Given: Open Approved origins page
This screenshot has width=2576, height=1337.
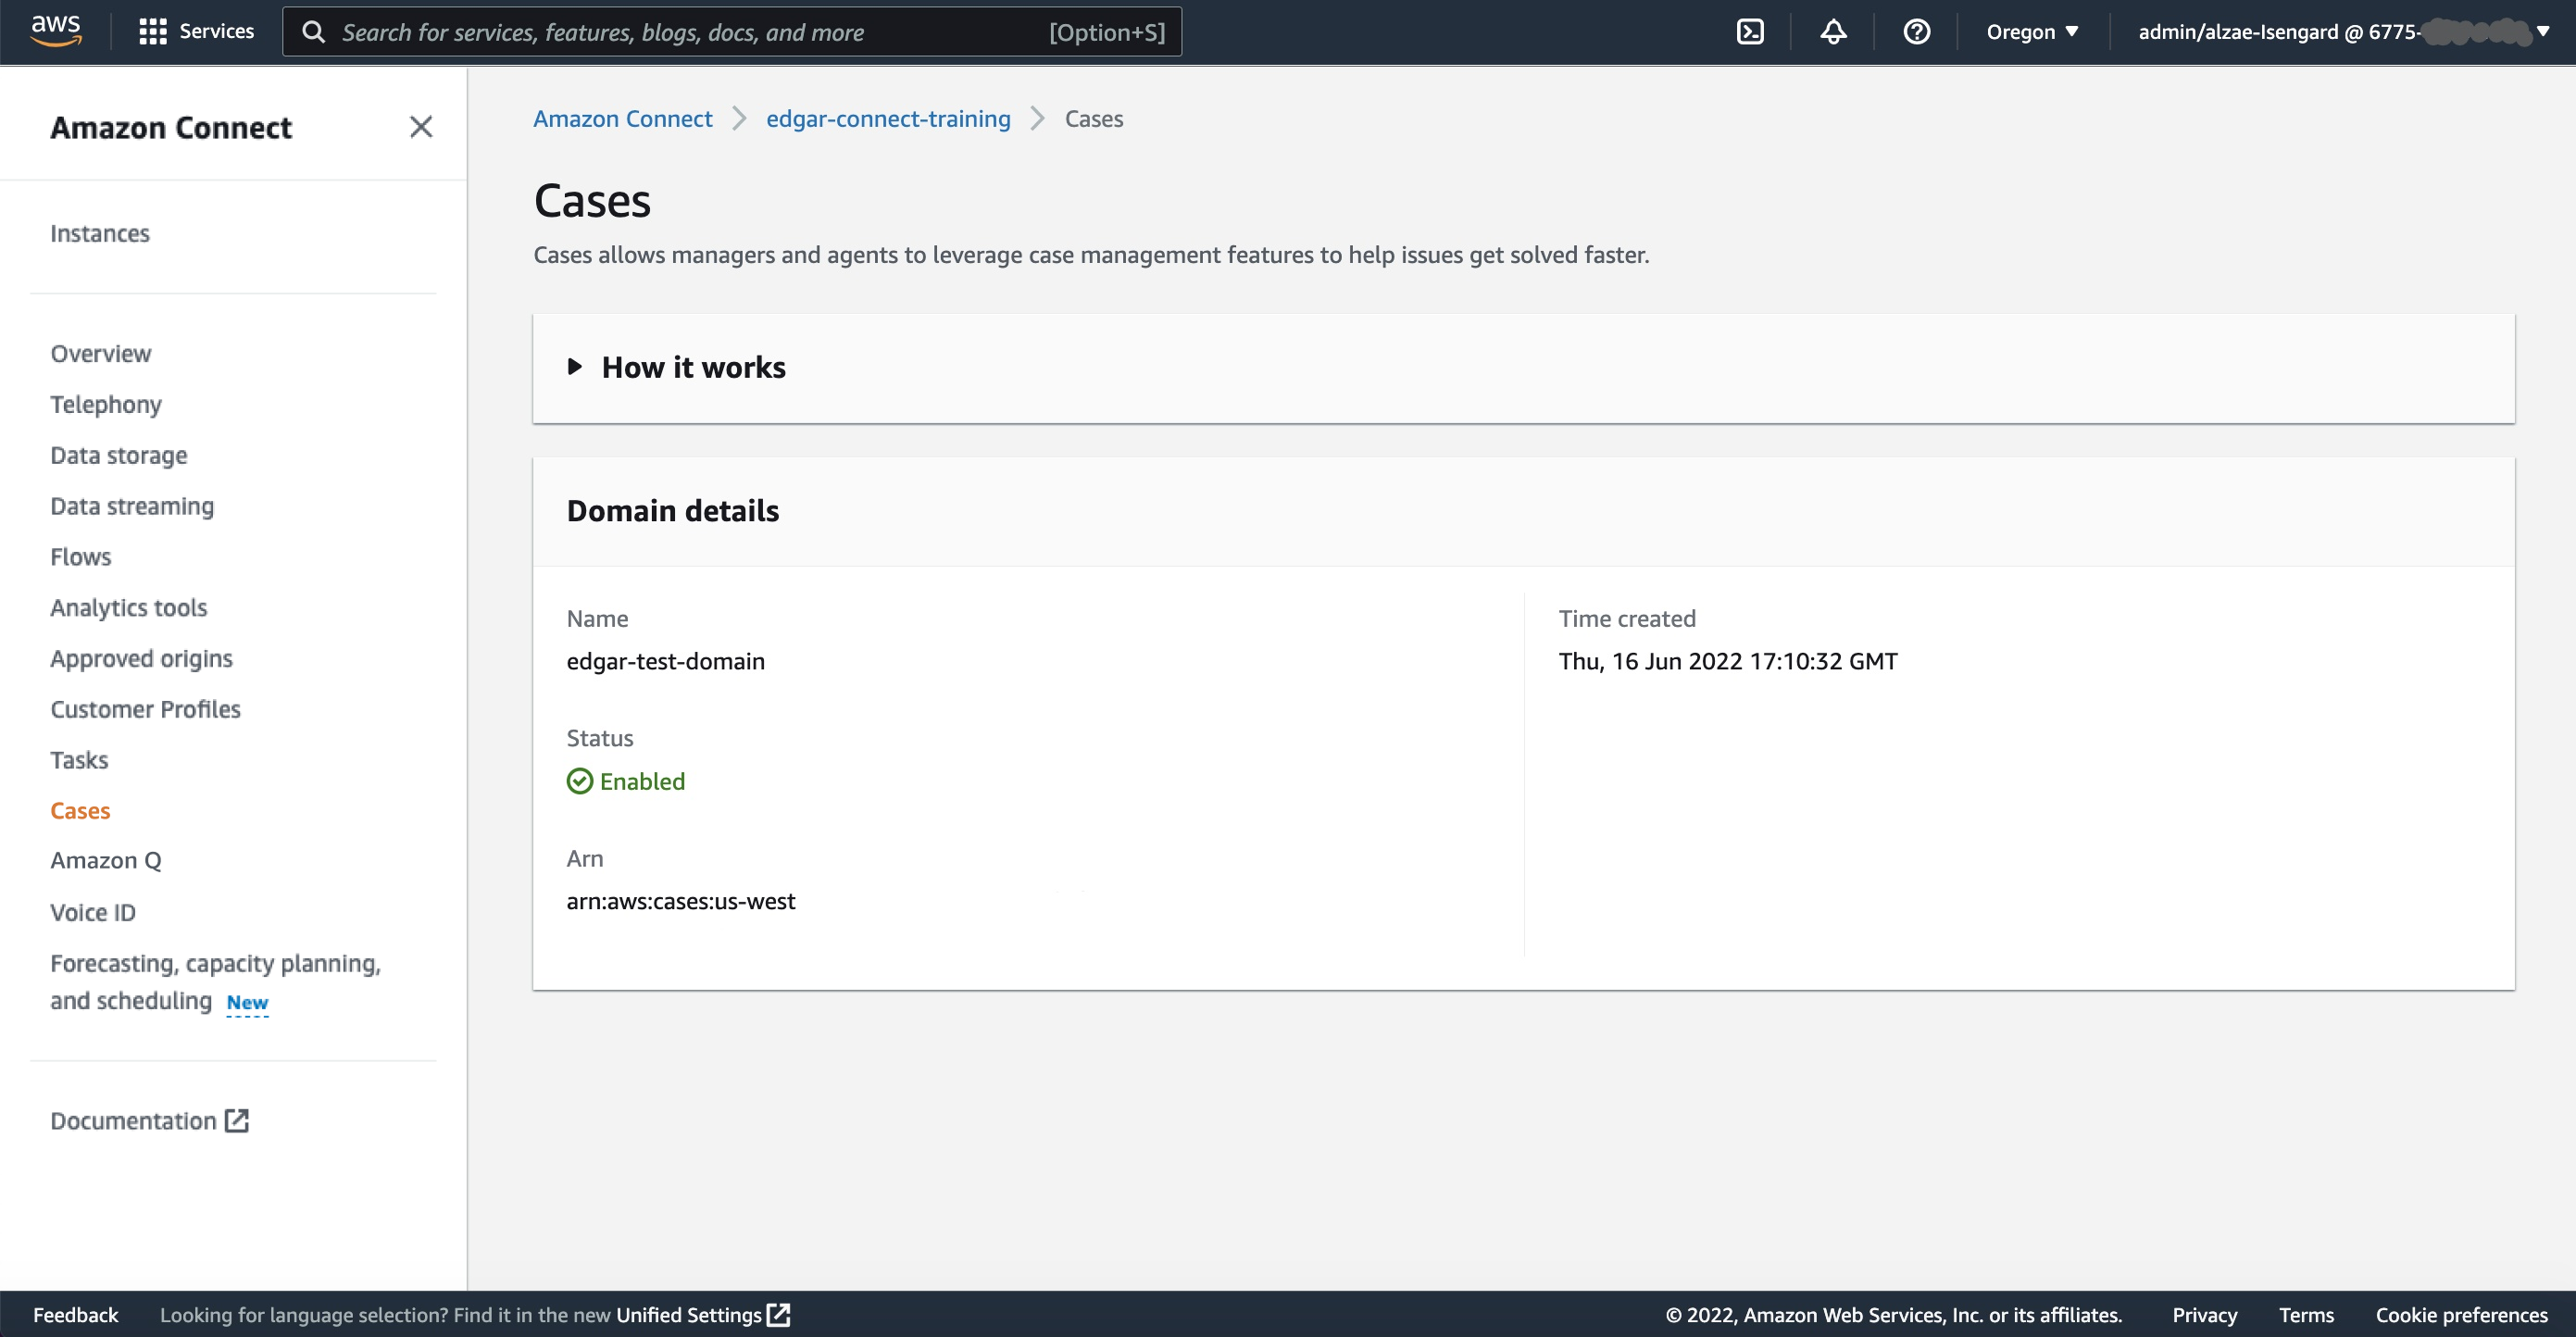Looking at the screenshot, I should 141,658.
